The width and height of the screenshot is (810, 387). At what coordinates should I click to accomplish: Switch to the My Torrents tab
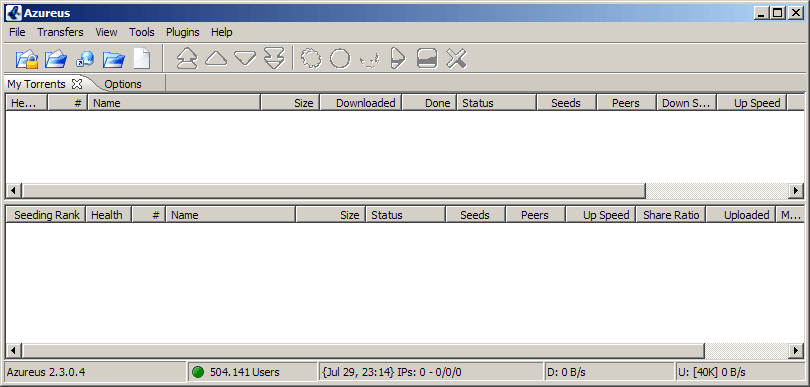(36, 84)
